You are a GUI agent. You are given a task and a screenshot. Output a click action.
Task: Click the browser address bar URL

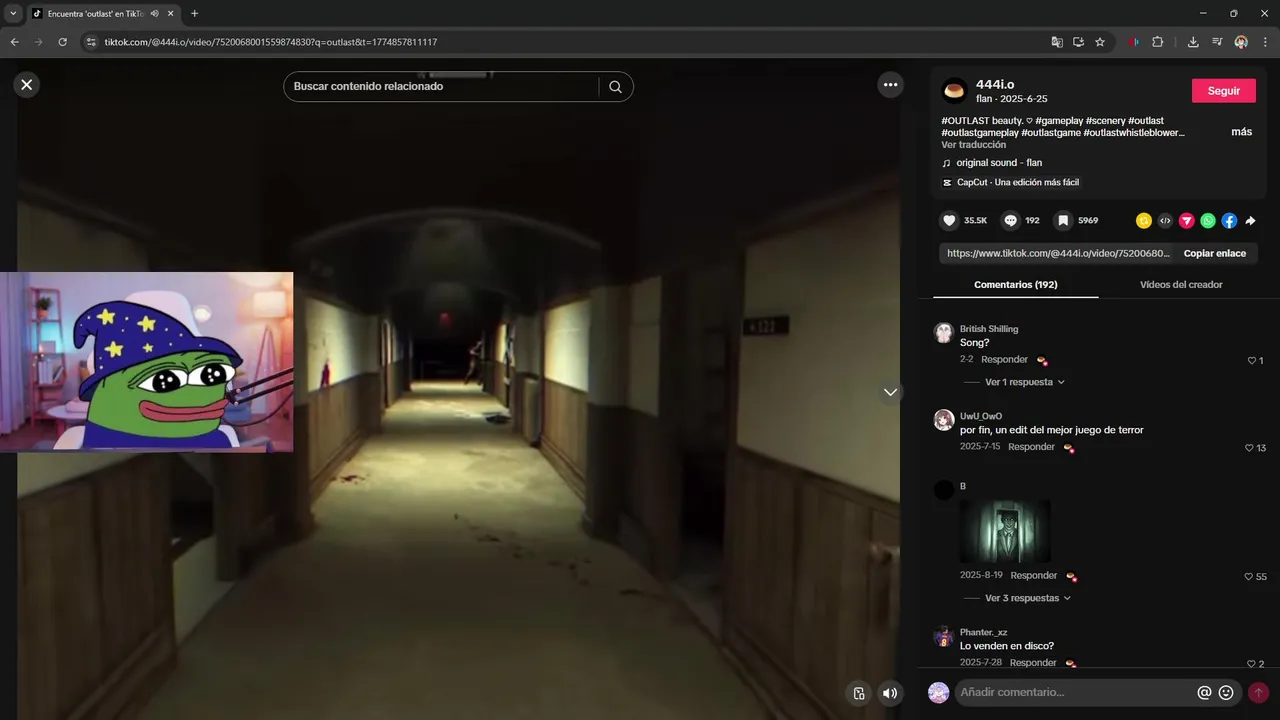pyautogui.click(x=270, y=42)
